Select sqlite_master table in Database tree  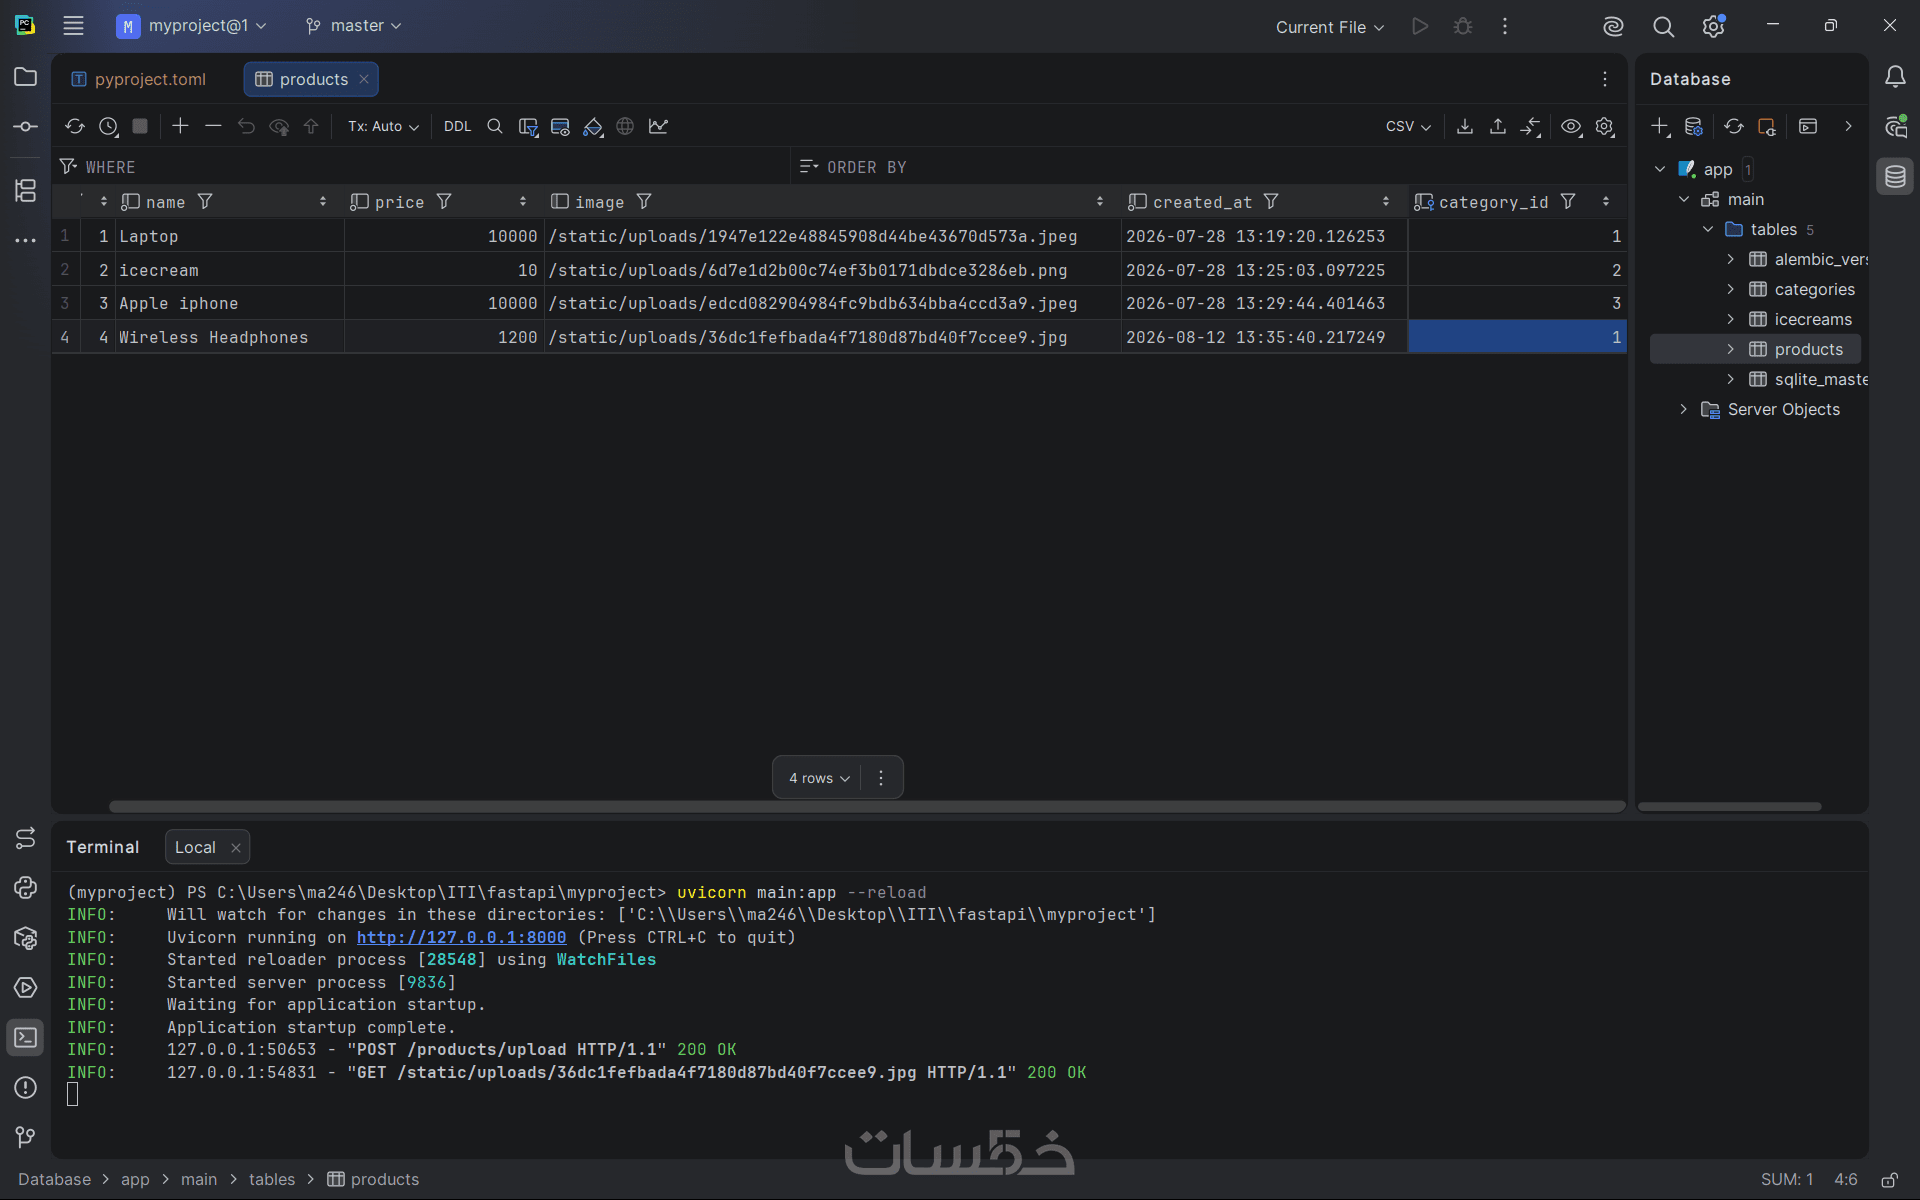point(1820,379)
